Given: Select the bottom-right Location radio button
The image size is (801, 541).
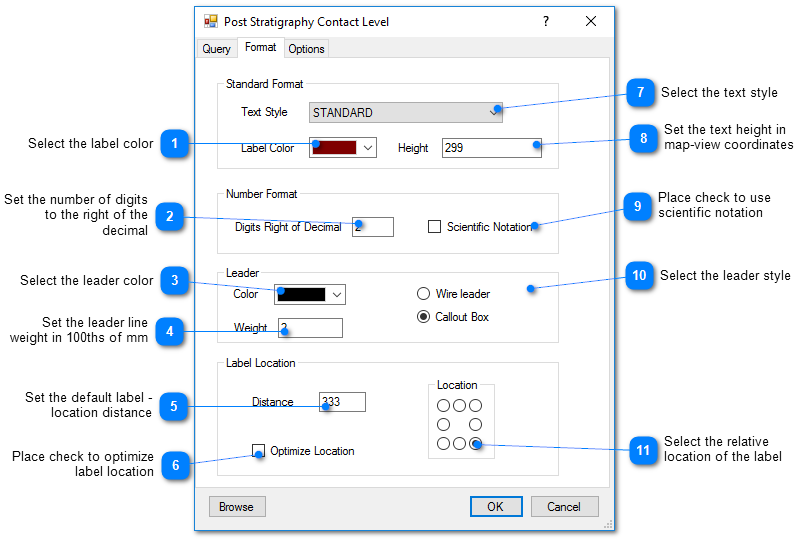Looking at the screenshot, I should (x=476, y=443).
